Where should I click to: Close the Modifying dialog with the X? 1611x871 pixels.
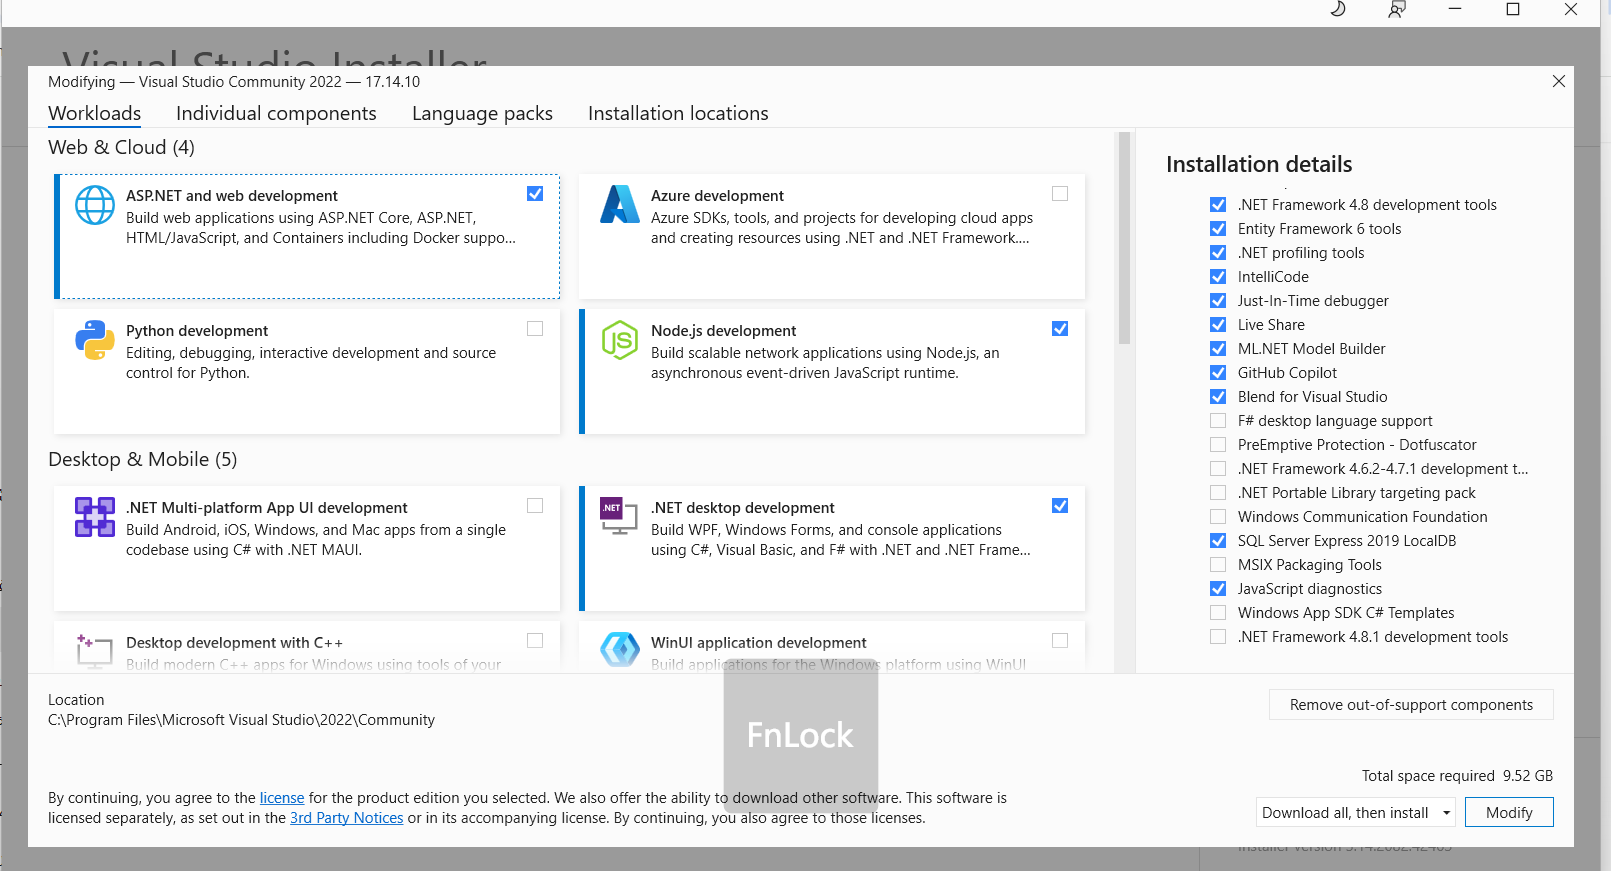[x=1559, y=81]
